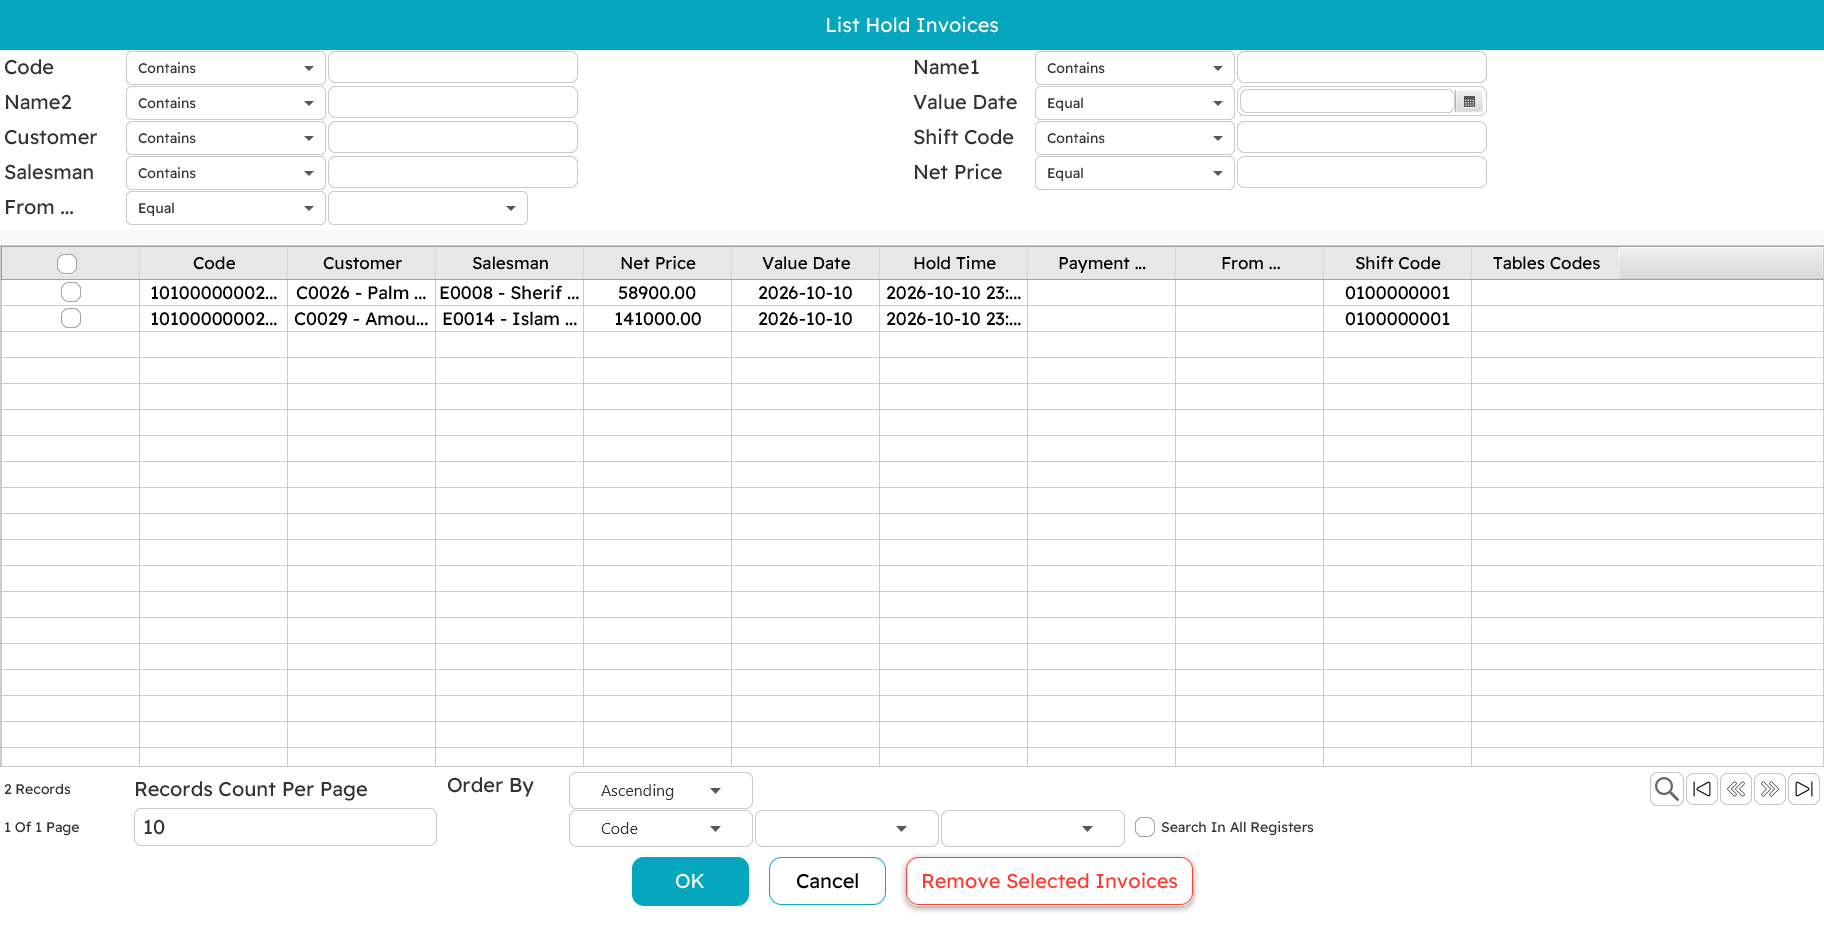The image size is (1824, 929).
Task: Click the Hold Time column header
Action: (x=954, y=263)
